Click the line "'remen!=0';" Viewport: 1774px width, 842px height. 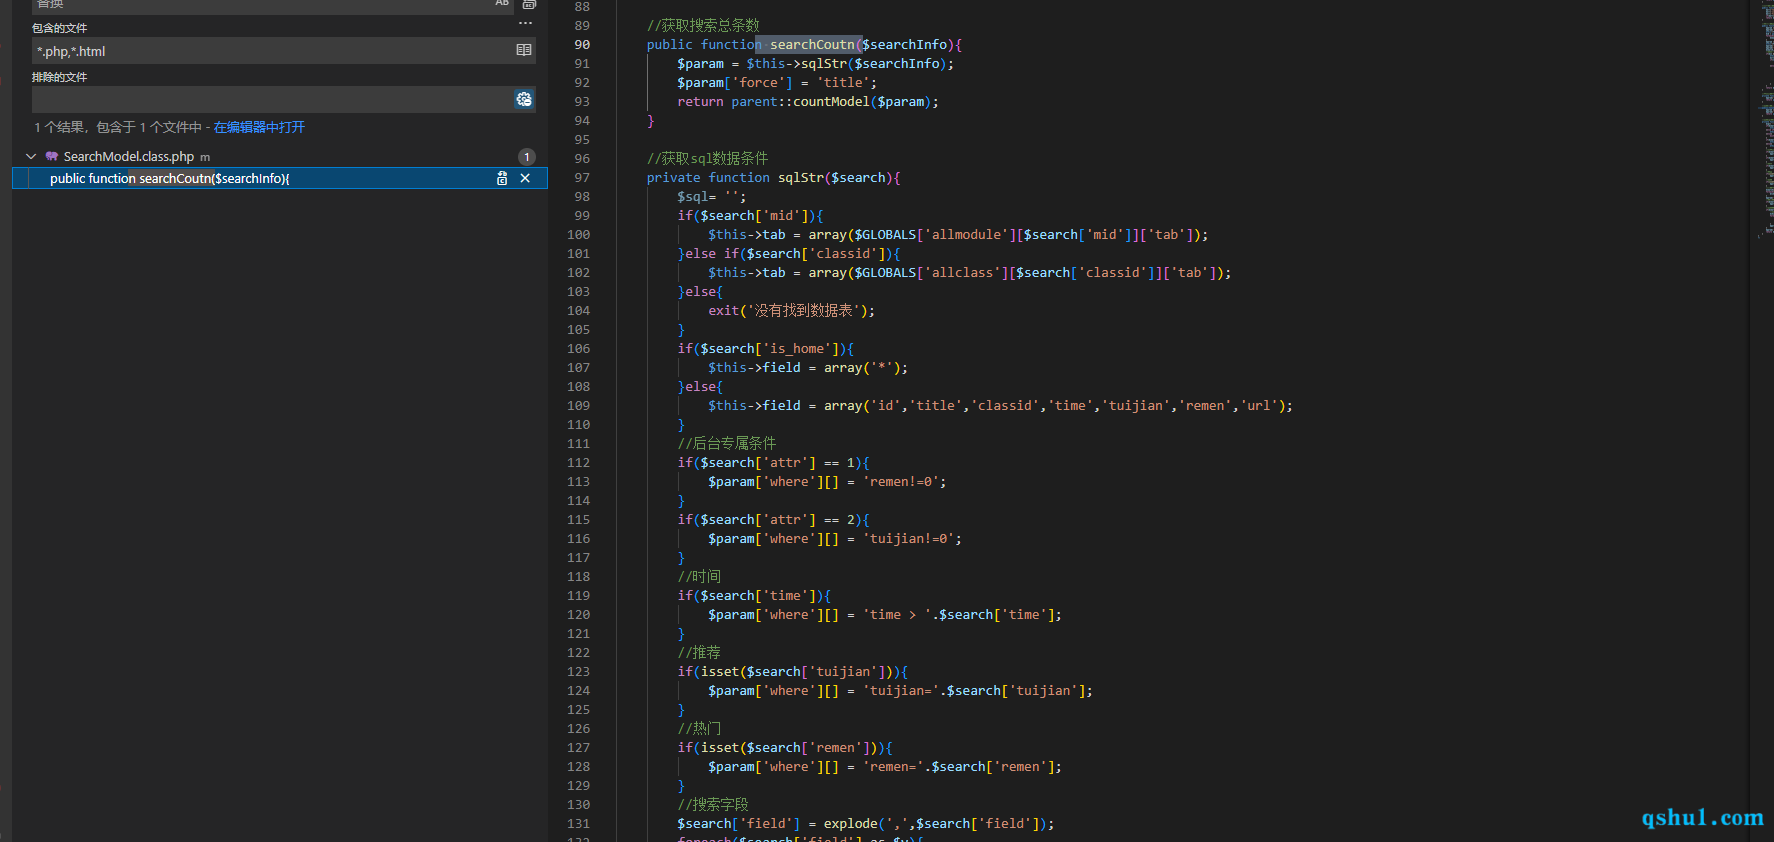click(x=827, y=481)
